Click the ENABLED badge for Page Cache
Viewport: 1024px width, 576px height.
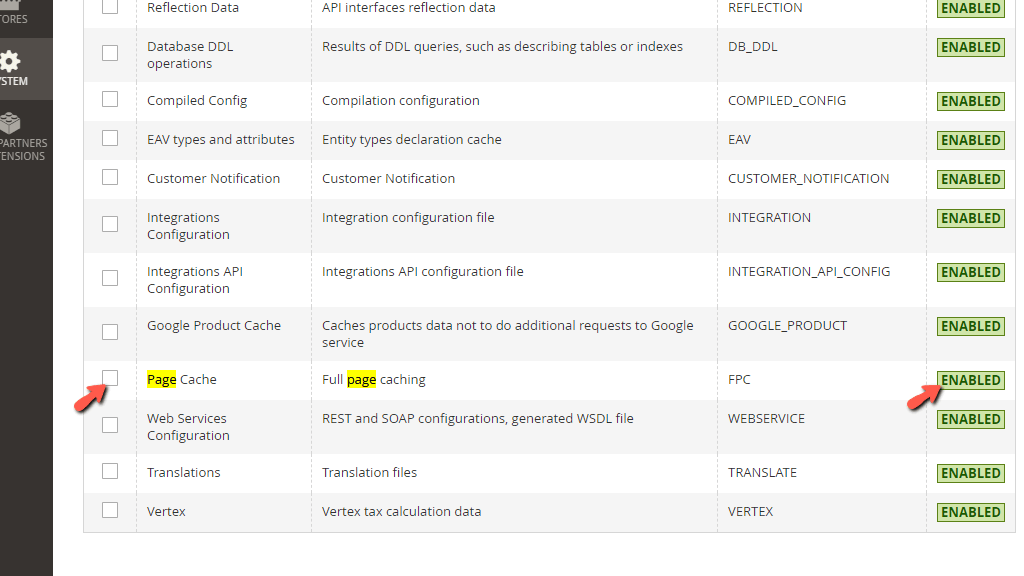(970, 380)
